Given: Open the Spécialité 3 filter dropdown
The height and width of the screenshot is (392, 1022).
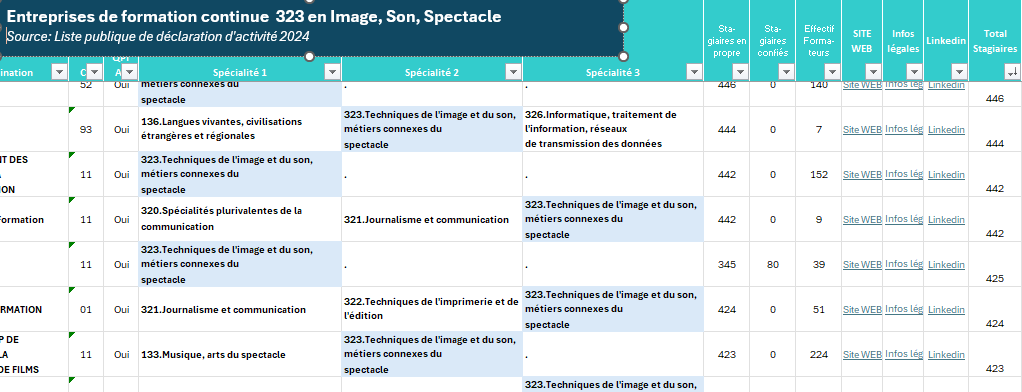Looking at the screenshot, I should (695, 72).
